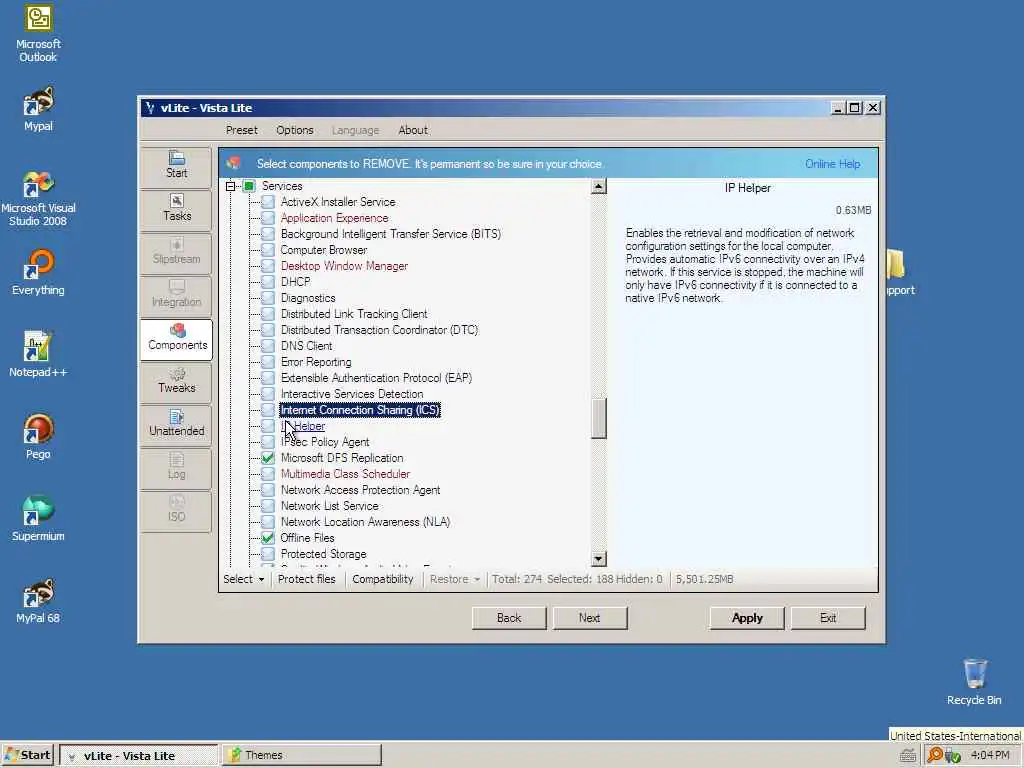Open the Recycle Bin

[974, 682]
